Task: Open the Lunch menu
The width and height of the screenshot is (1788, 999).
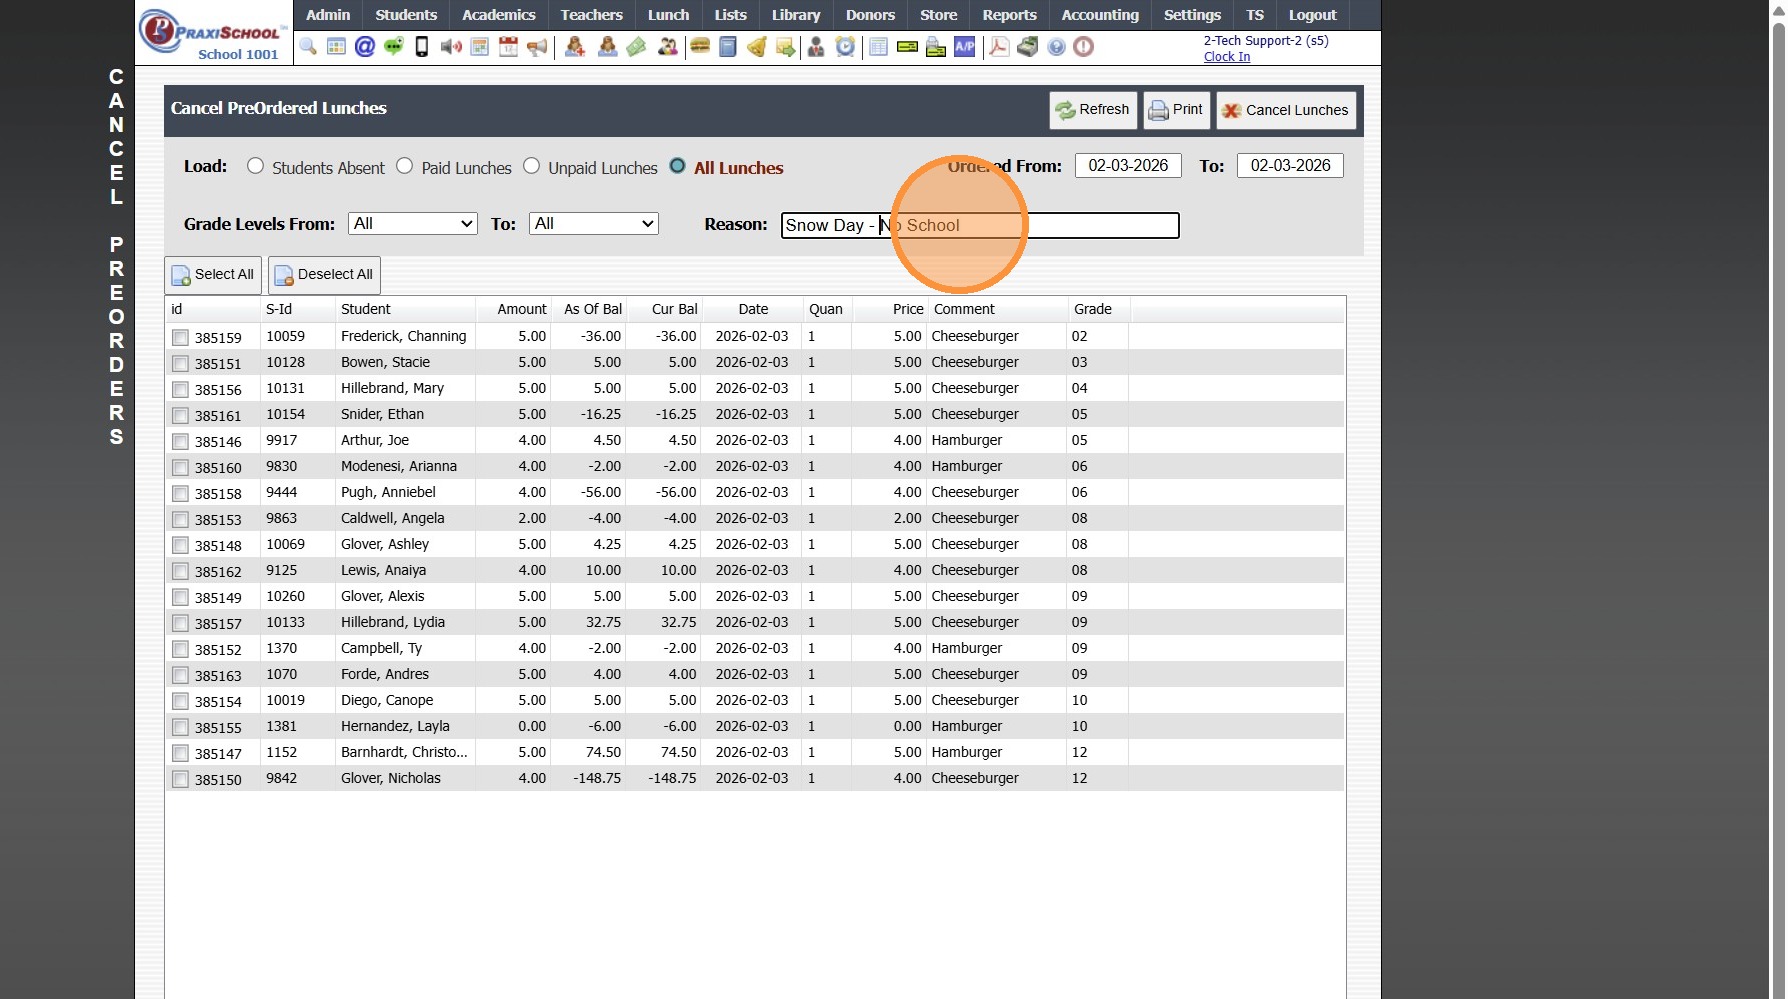Action: pos(668,15)
